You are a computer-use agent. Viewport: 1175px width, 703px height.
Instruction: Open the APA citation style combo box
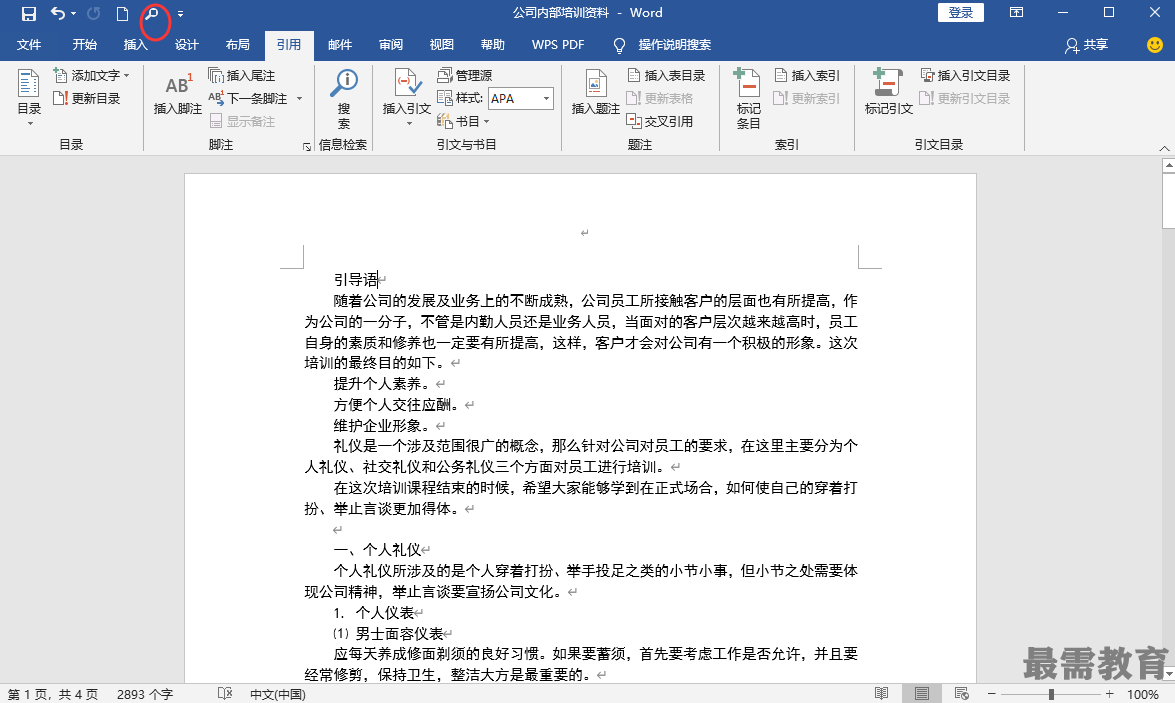coord(521,98)
